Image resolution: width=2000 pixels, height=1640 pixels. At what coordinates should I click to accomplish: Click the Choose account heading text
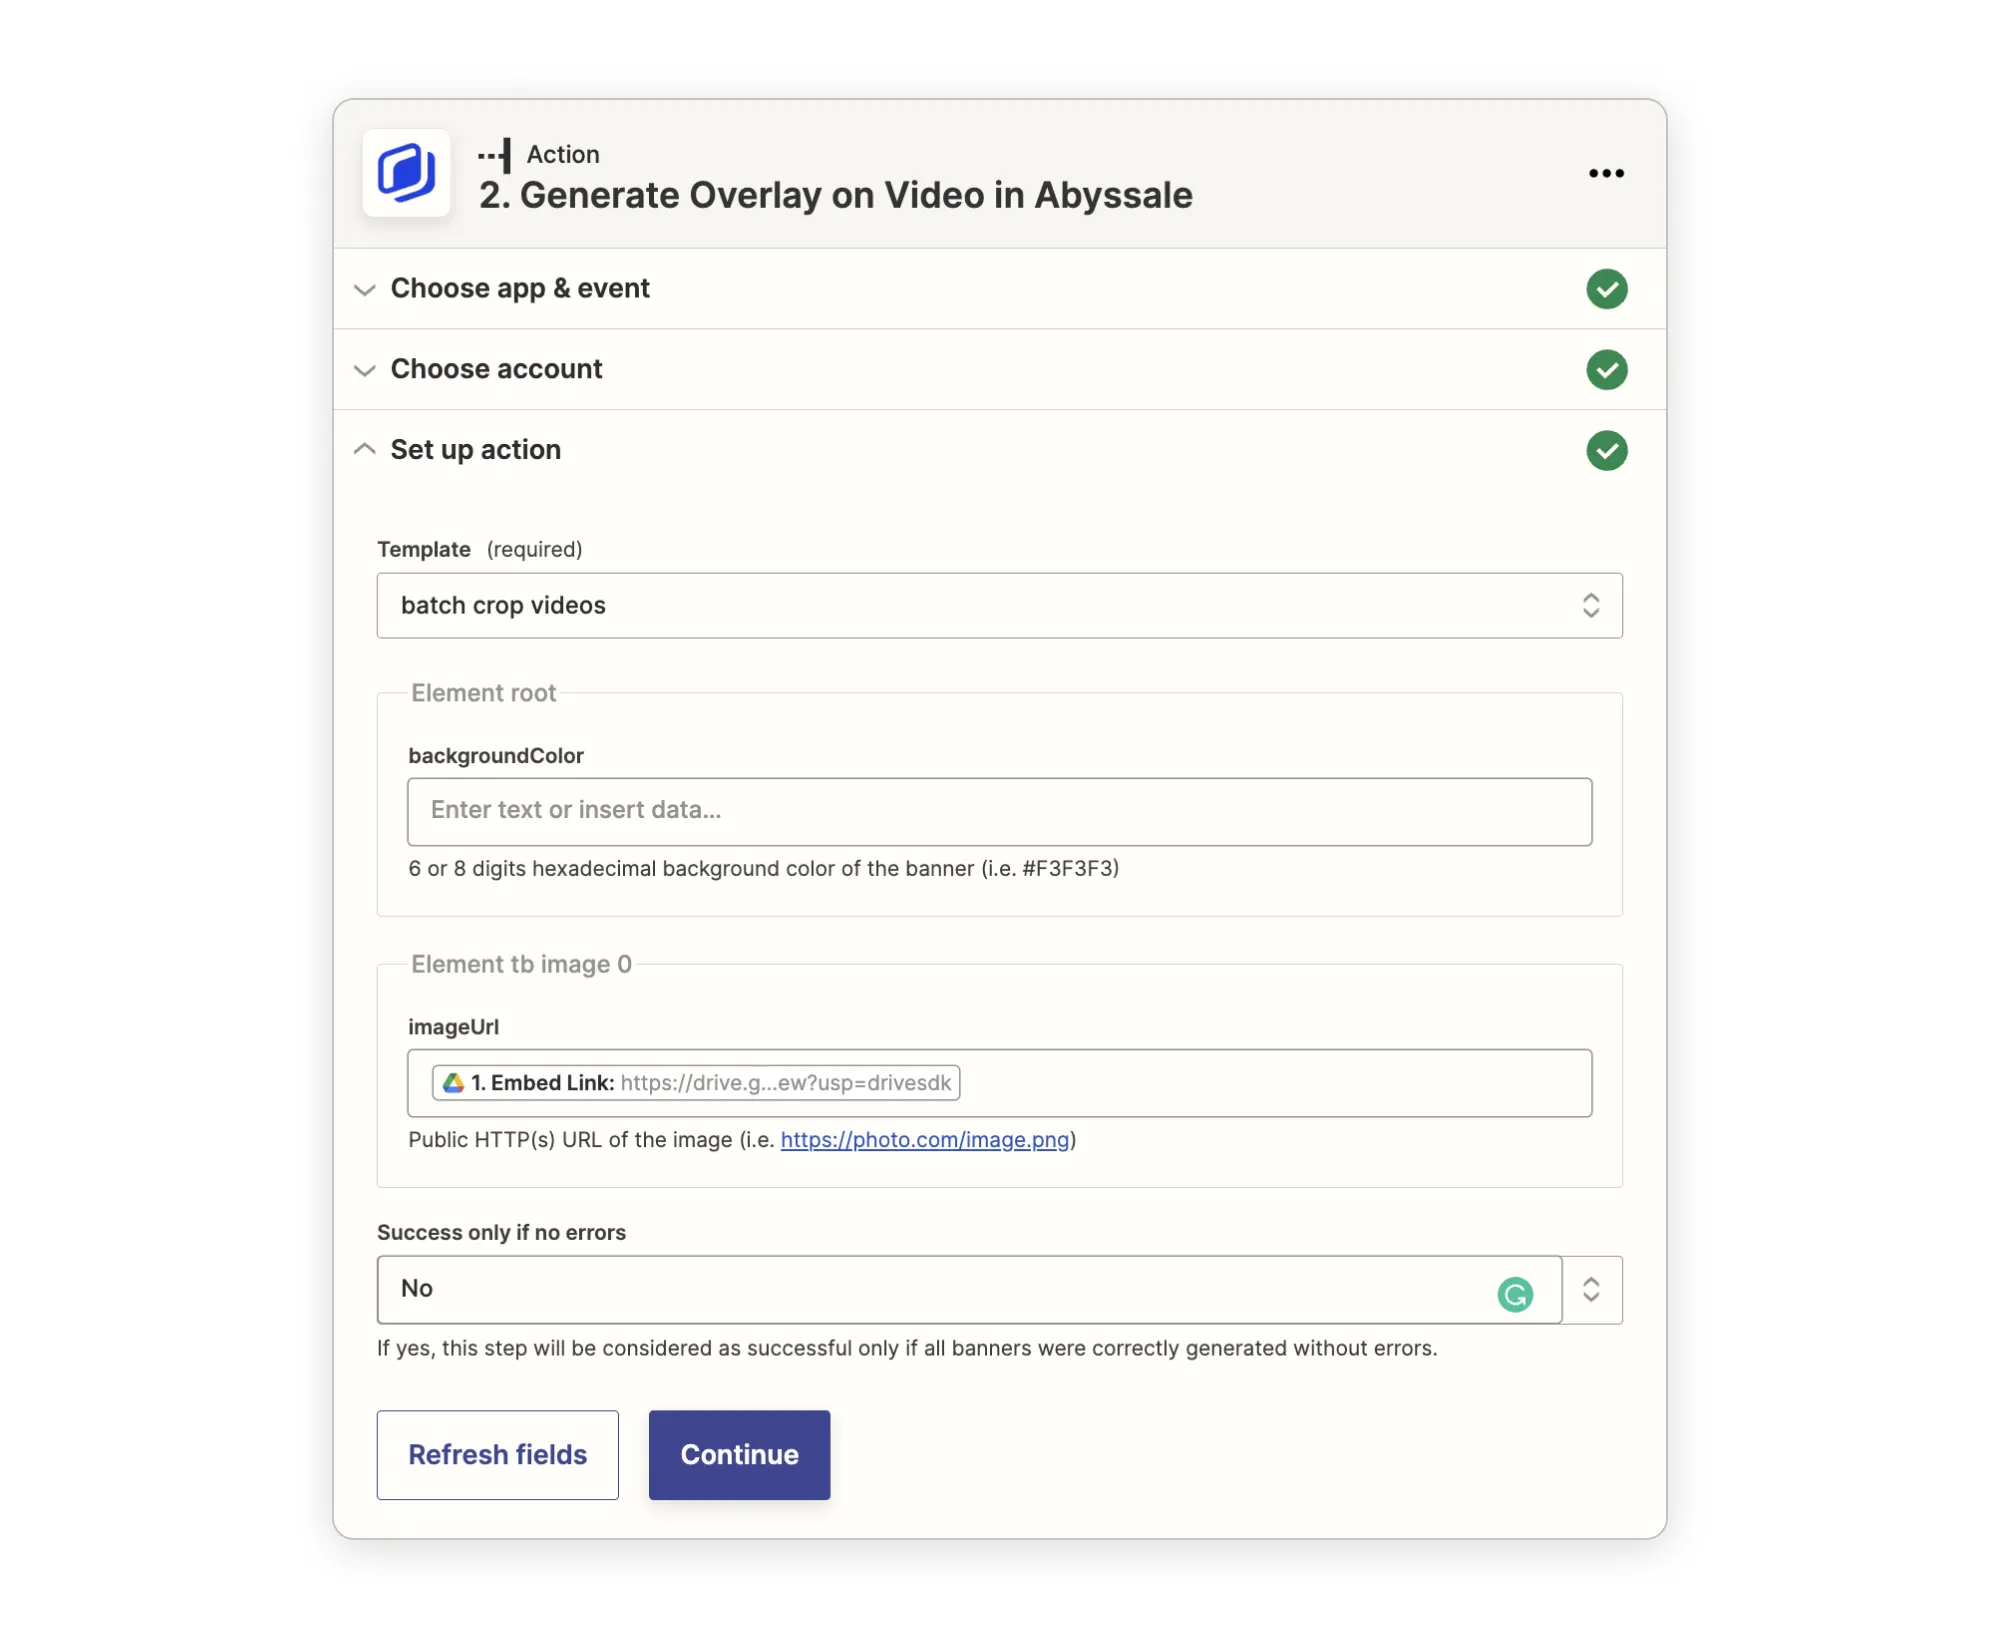pyautogui.click(x=496, y=369)
